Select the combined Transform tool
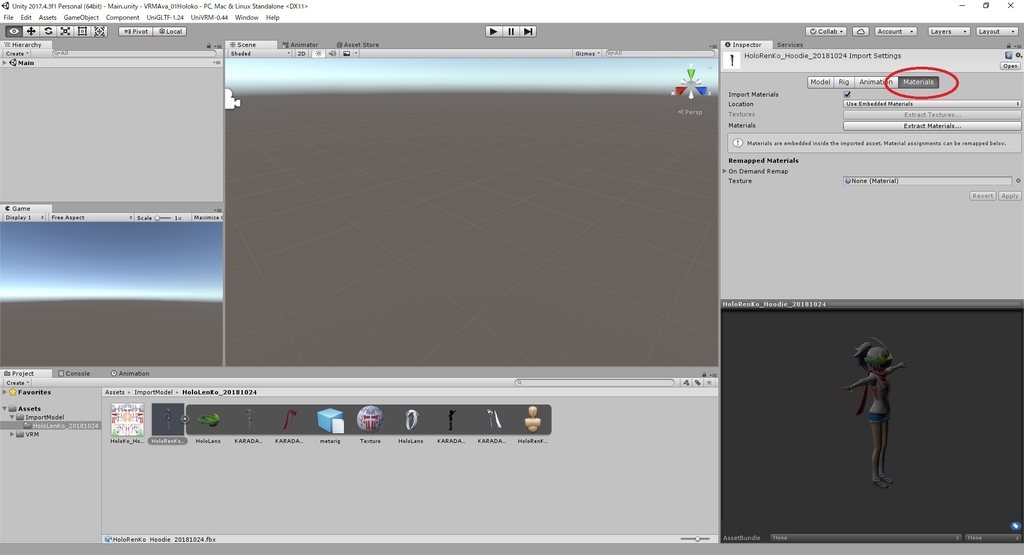Screen dimensions: 1024x555 click(x=99, y=31)
